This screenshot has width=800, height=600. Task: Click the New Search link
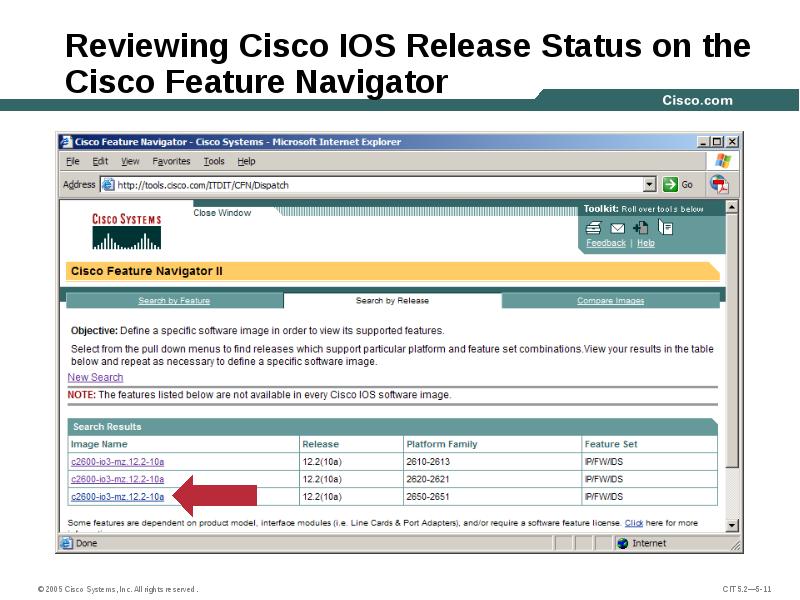[95, 378]
